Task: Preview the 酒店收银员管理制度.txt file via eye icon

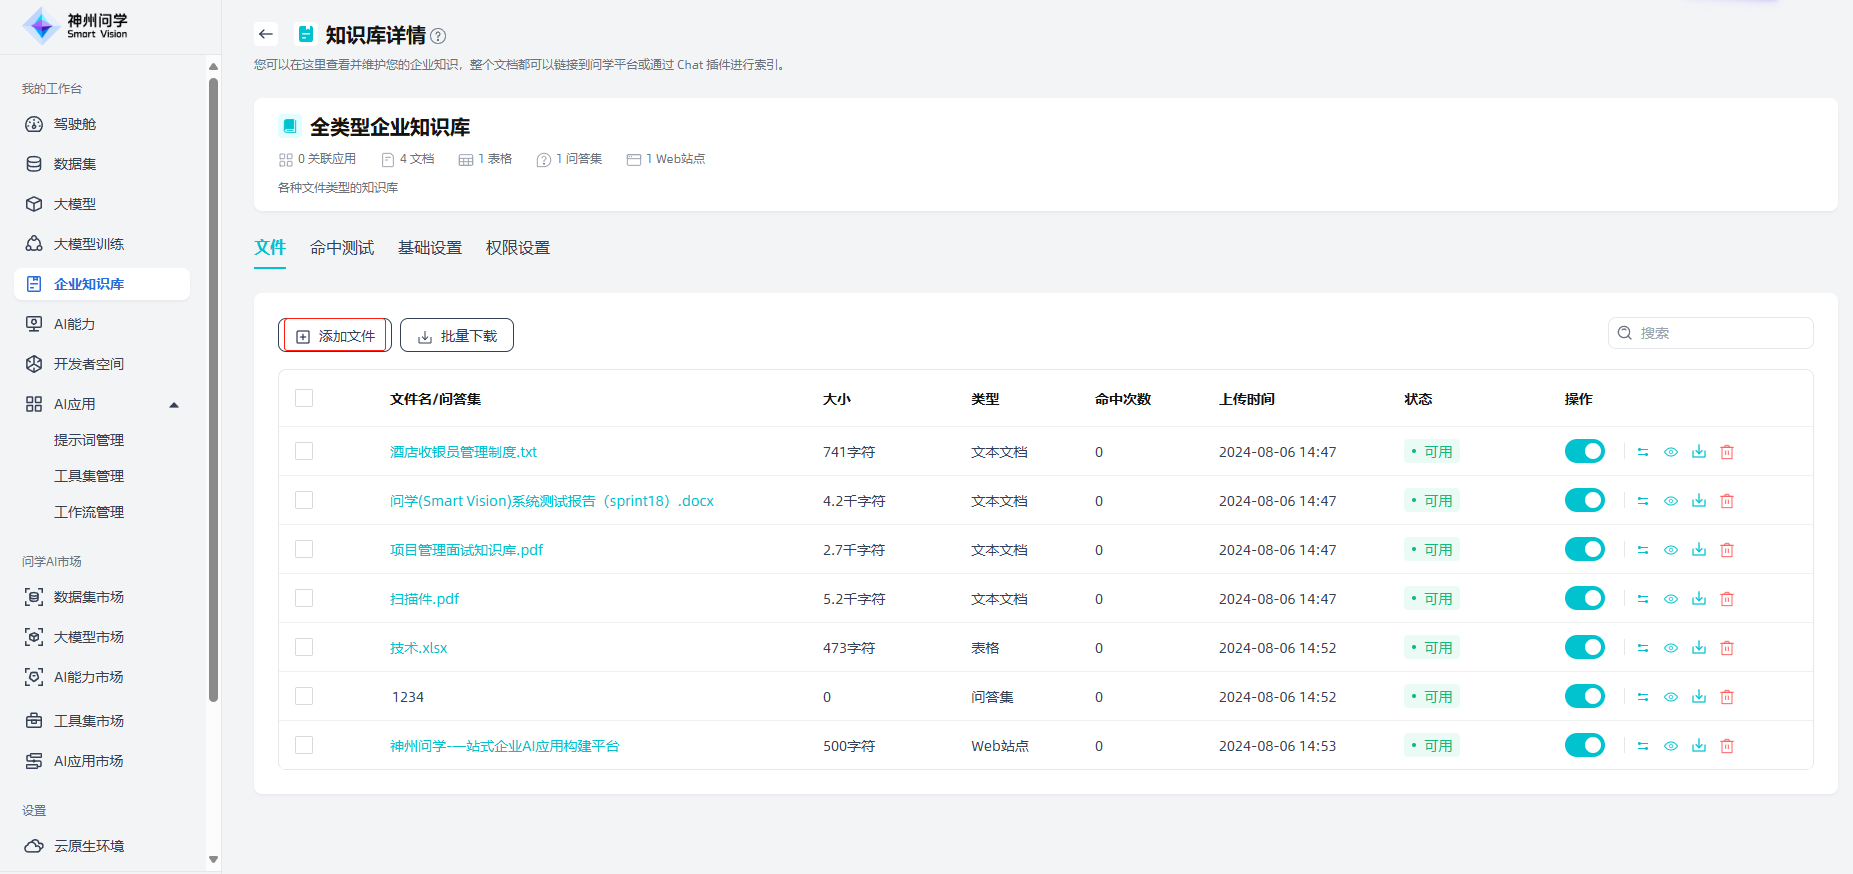Action: click(x=1671, y=452)
